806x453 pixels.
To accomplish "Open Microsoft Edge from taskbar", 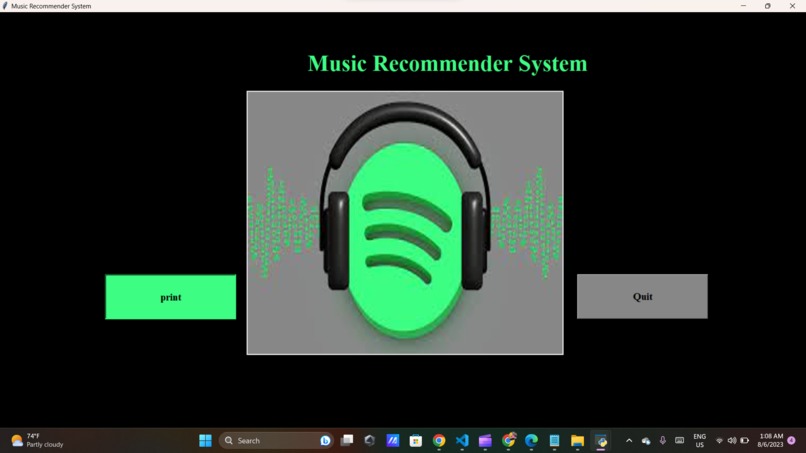I will 531,441.
